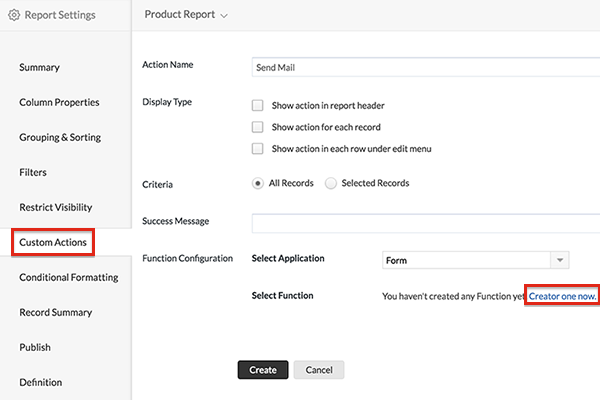Viewport: 600px width, 400px height.
Task: Click the Report Settings gear icon
Action: pos(14,16)
